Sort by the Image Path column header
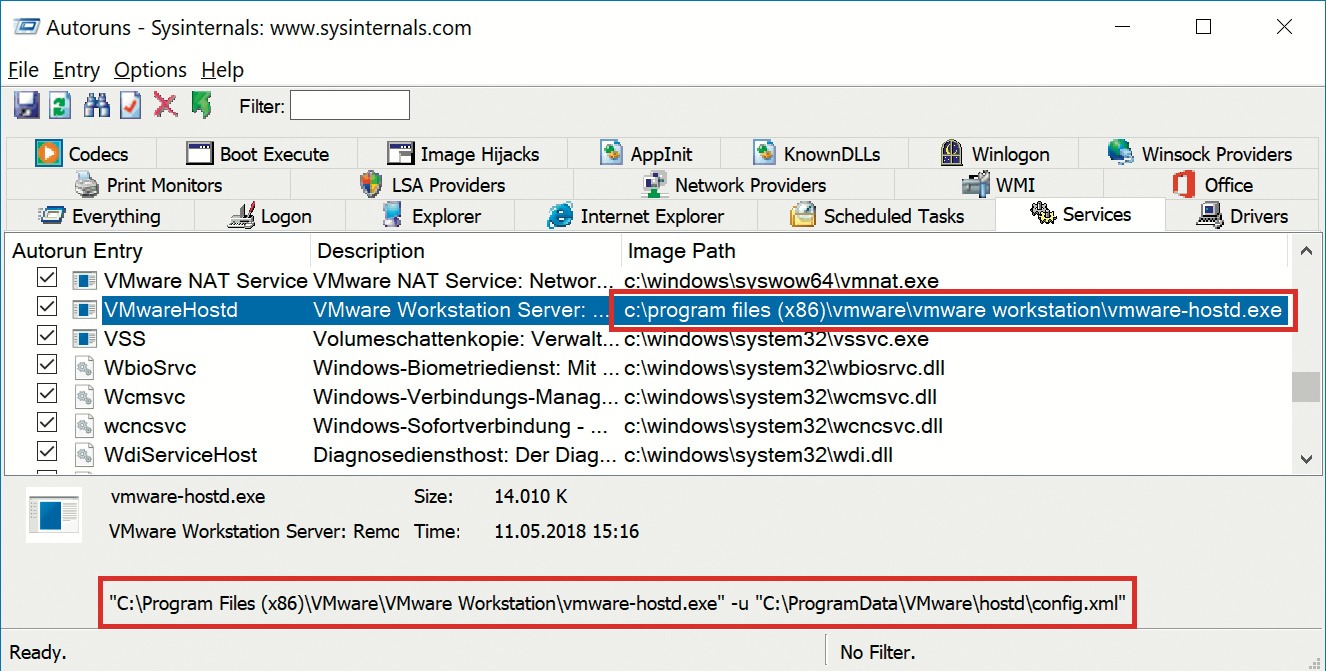 click(x=680, y=251)
